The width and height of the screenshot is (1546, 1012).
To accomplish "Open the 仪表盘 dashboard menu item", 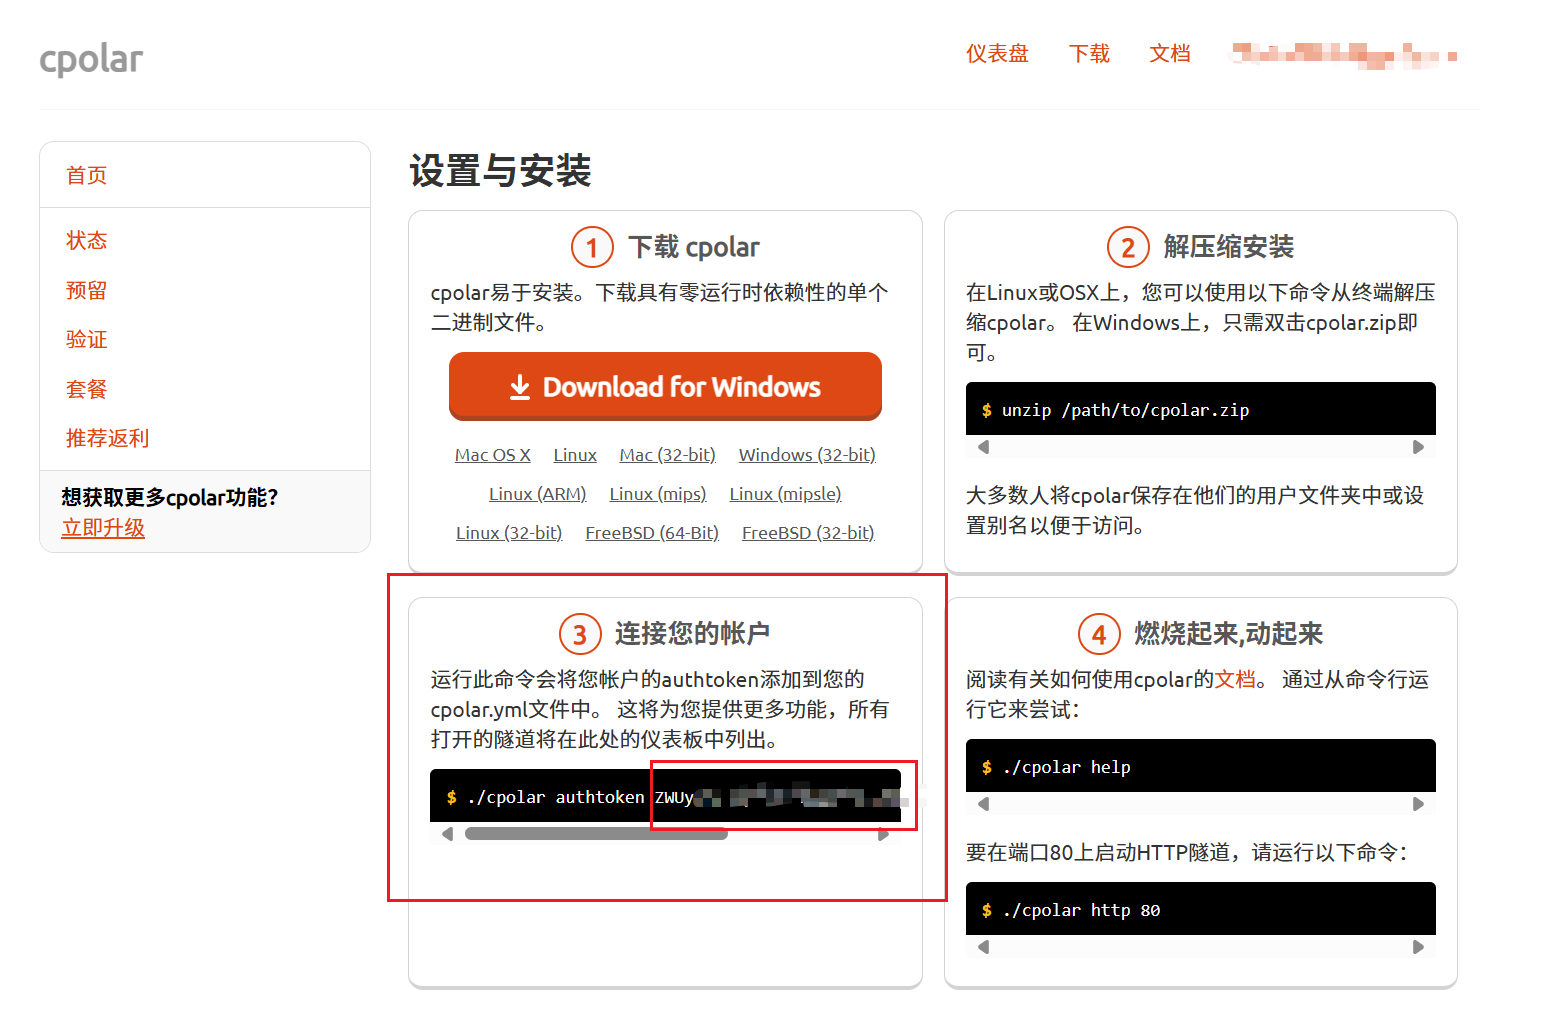I will (997, 54).
